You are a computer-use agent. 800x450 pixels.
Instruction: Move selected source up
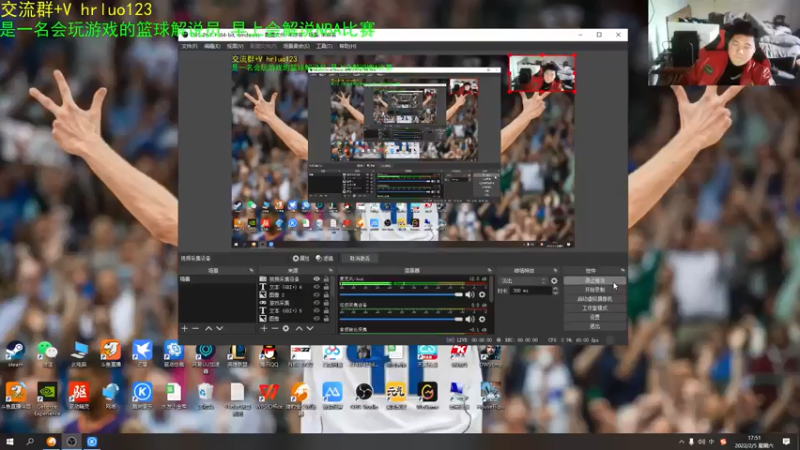click(299, 329)
